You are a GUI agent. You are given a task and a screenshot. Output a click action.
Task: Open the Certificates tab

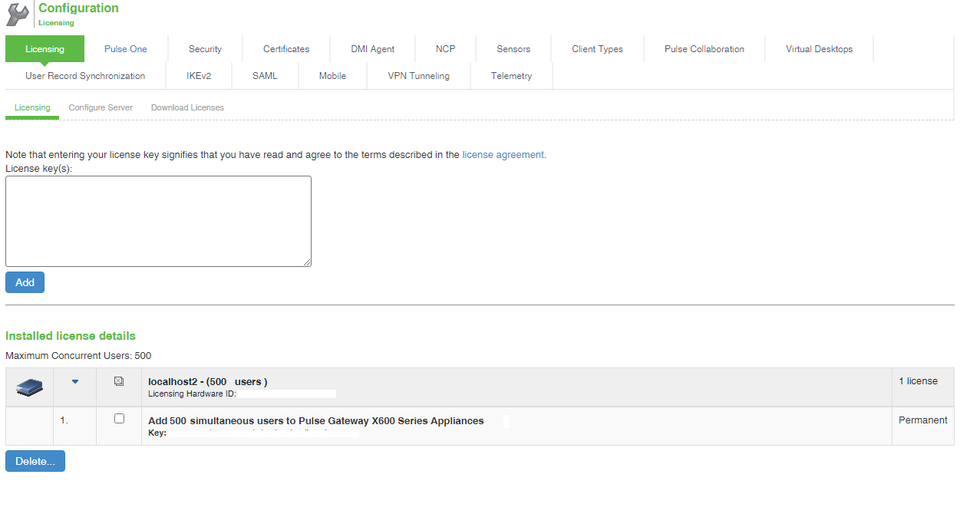[286, 49]
